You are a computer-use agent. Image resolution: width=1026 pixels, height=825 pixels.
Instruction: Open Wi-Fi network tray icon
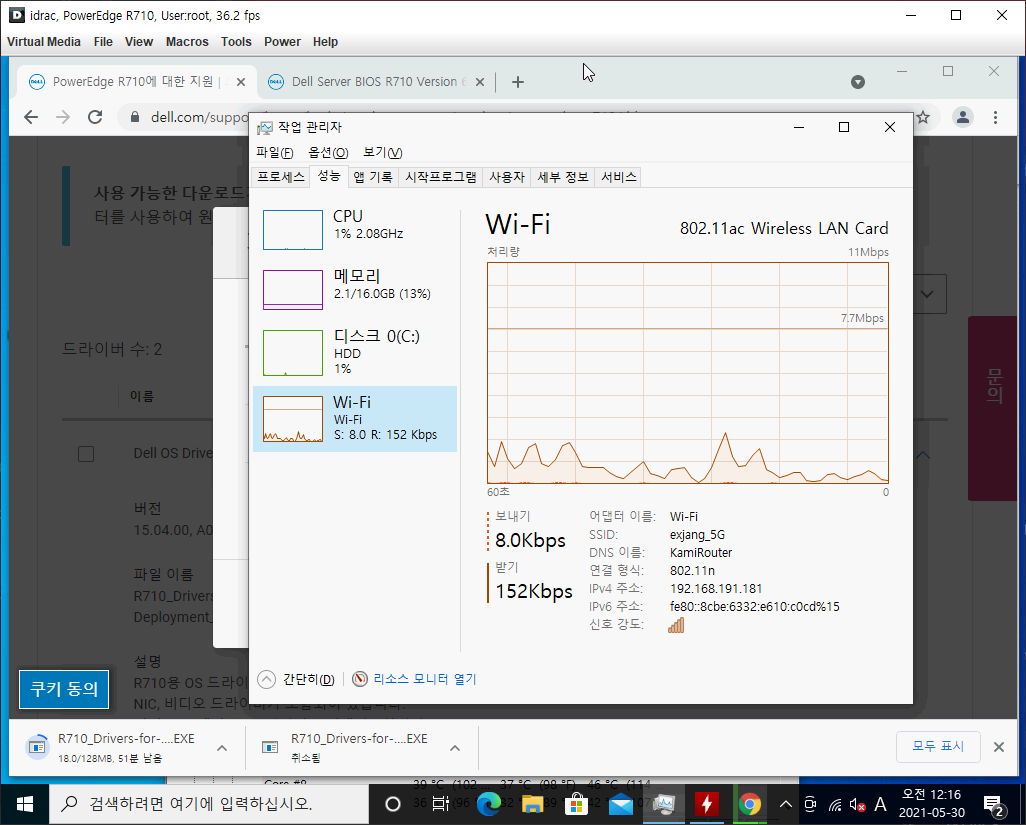click(x=835, y=805)
